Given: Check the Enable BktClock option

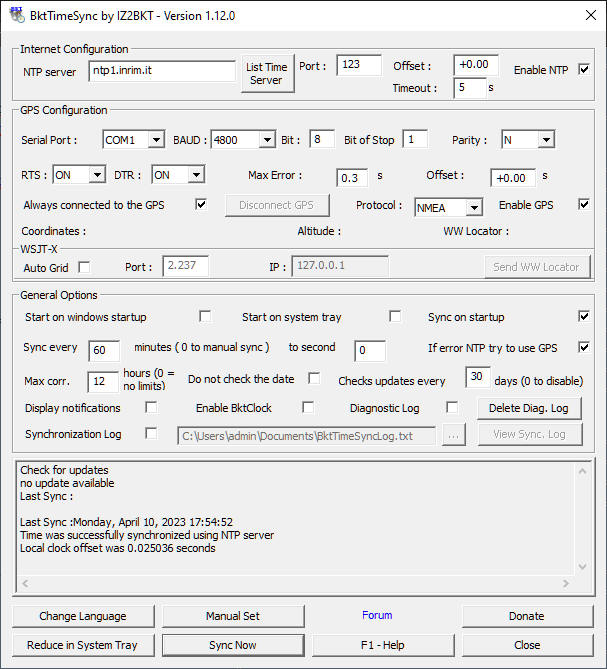Looking at the screenshot, I should point(308,407).
